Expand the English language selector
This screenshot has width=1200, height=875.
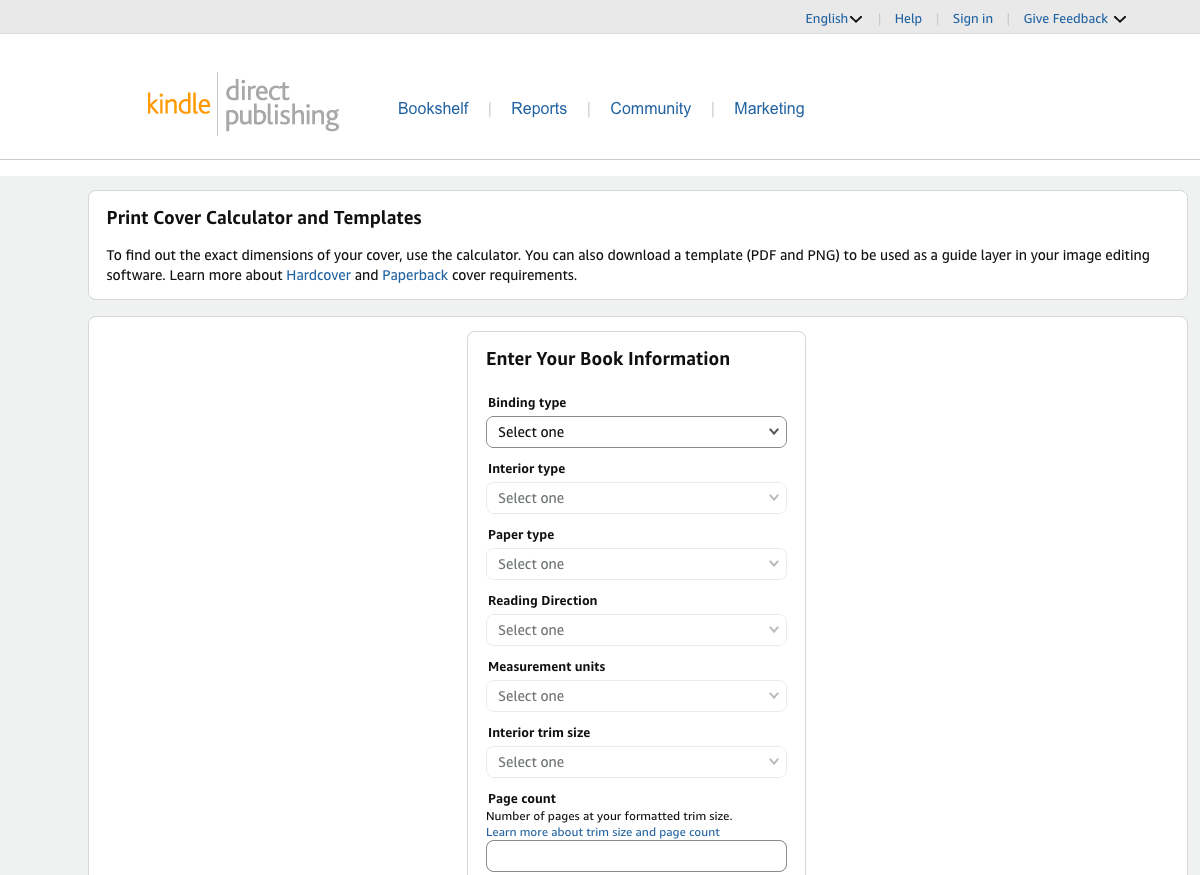[x=834, y=18]
